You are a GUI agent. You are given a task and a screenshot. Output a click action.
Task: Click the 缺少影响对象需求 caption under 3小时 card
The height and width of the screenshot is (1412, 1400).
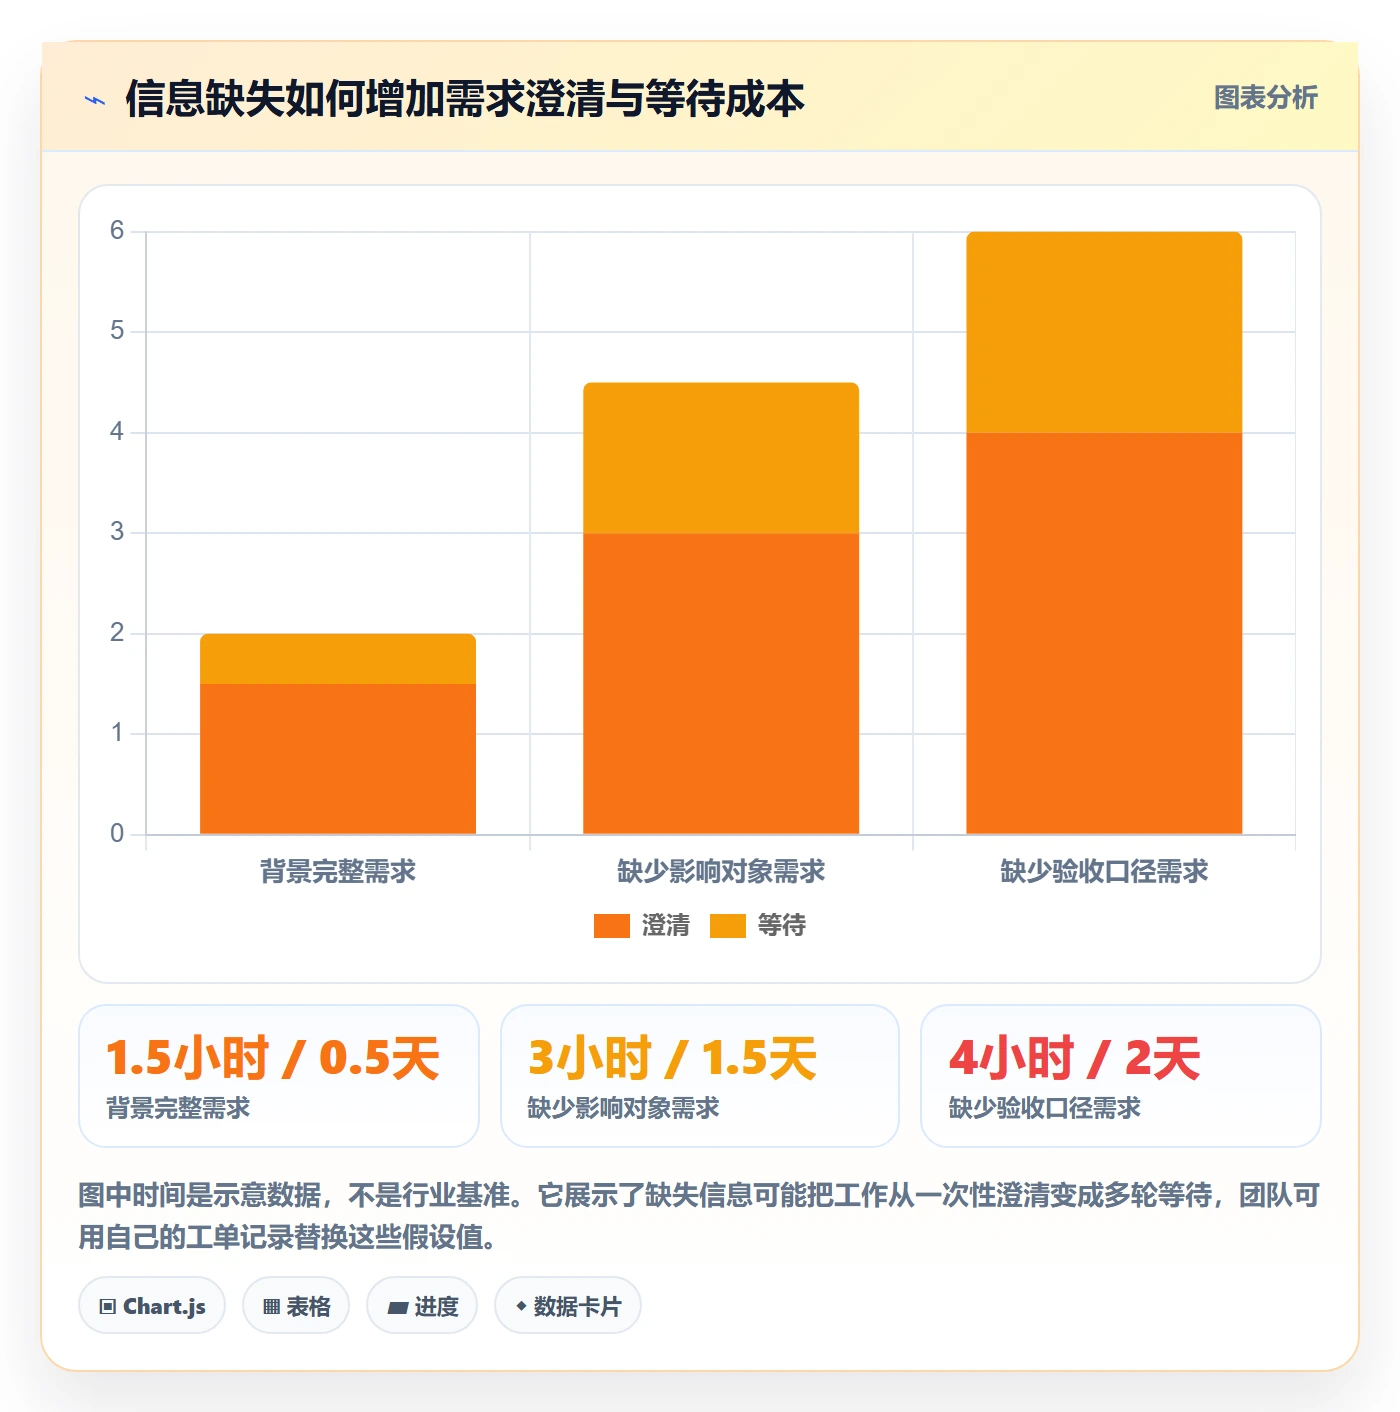(x=623, y=1108)
